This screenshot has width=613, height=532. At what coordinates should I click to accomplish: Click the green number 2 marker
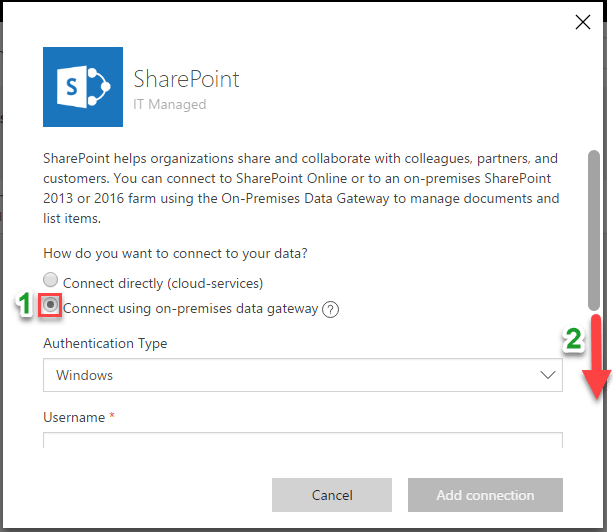[572, 340]
